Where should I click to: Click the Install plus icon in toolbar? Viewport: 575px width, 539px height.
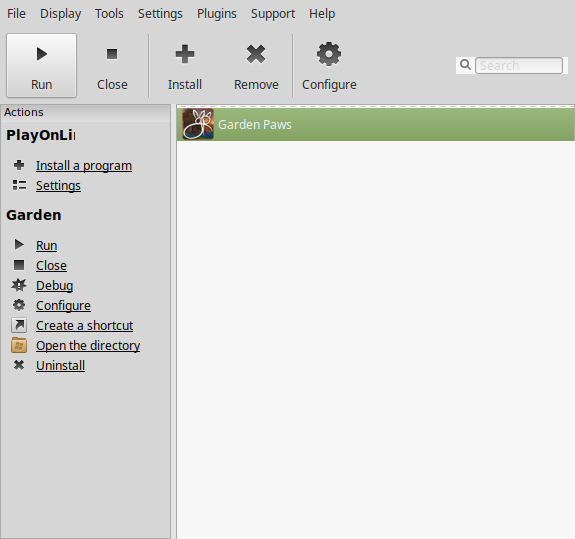[185, 54]
